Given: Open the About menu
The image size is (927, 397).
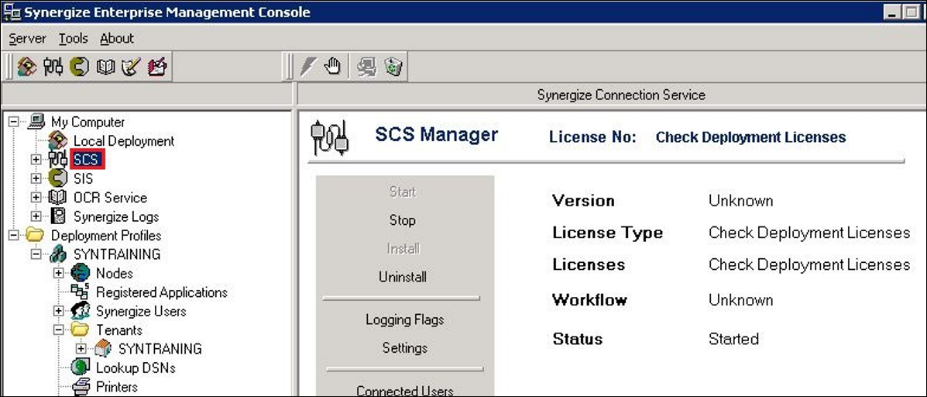Looking at the screenshot, I should click(116, 38).
